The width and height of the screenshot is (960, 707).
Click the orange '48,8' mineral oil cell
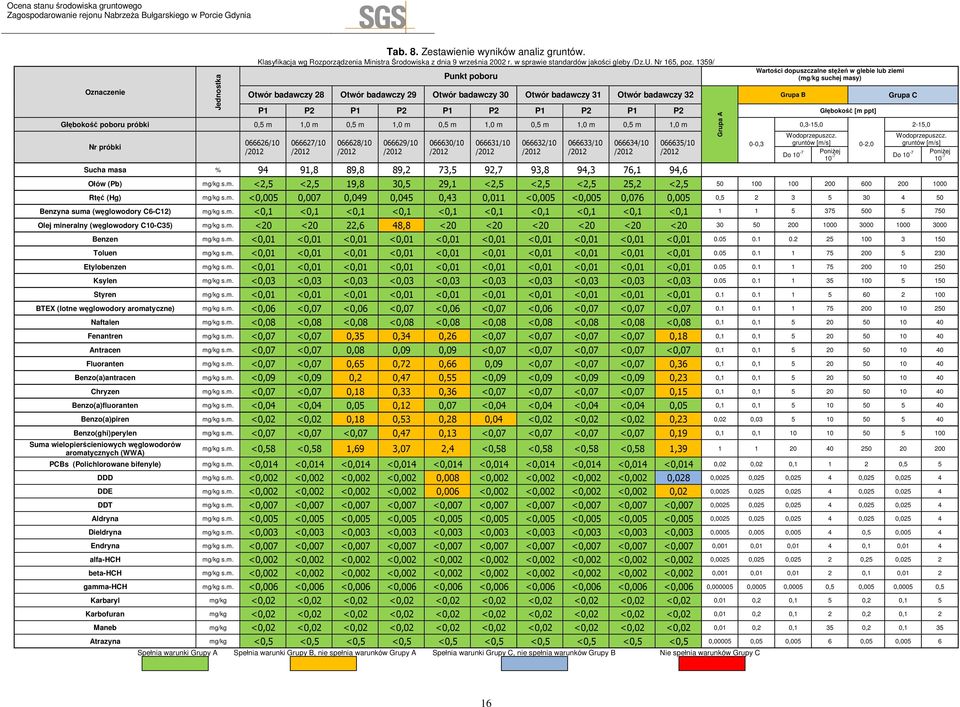click(x=401, y=225)
